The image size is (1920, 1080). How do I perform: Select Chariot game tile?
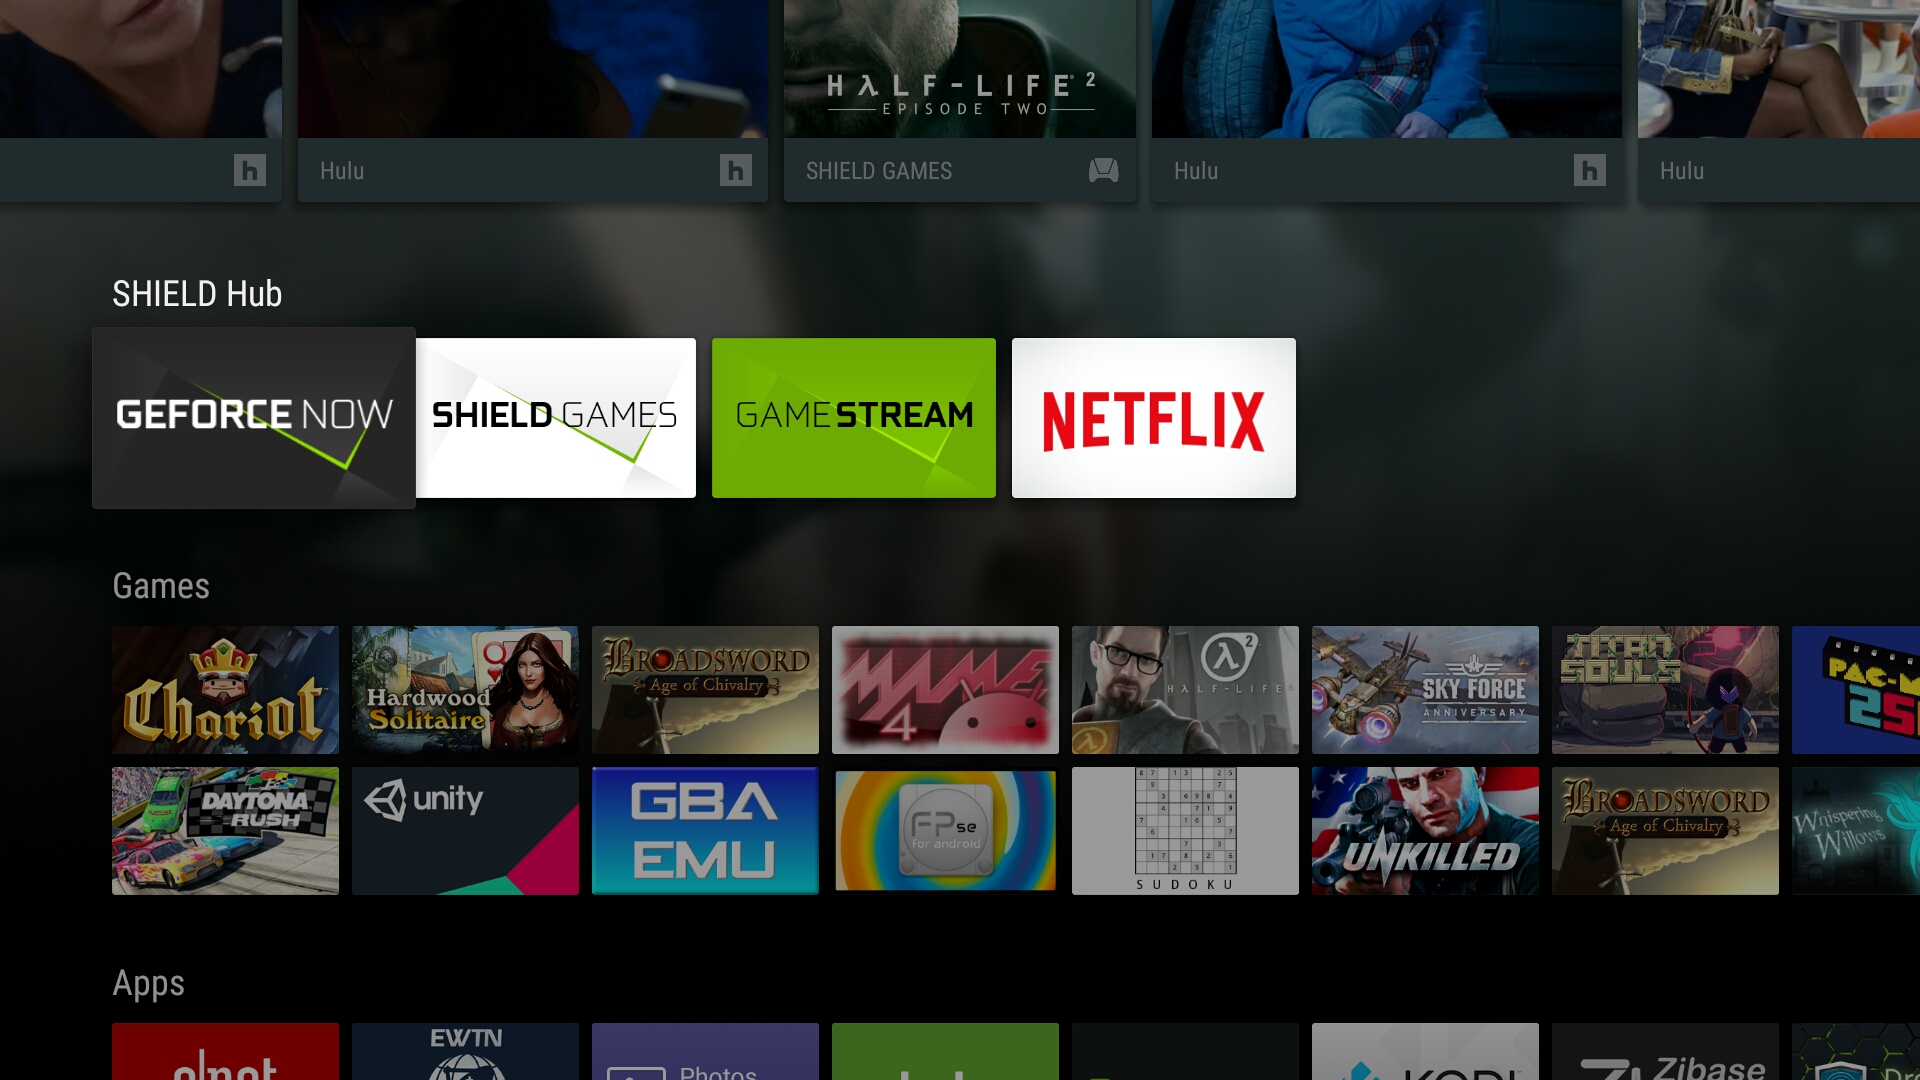[225, 688]
